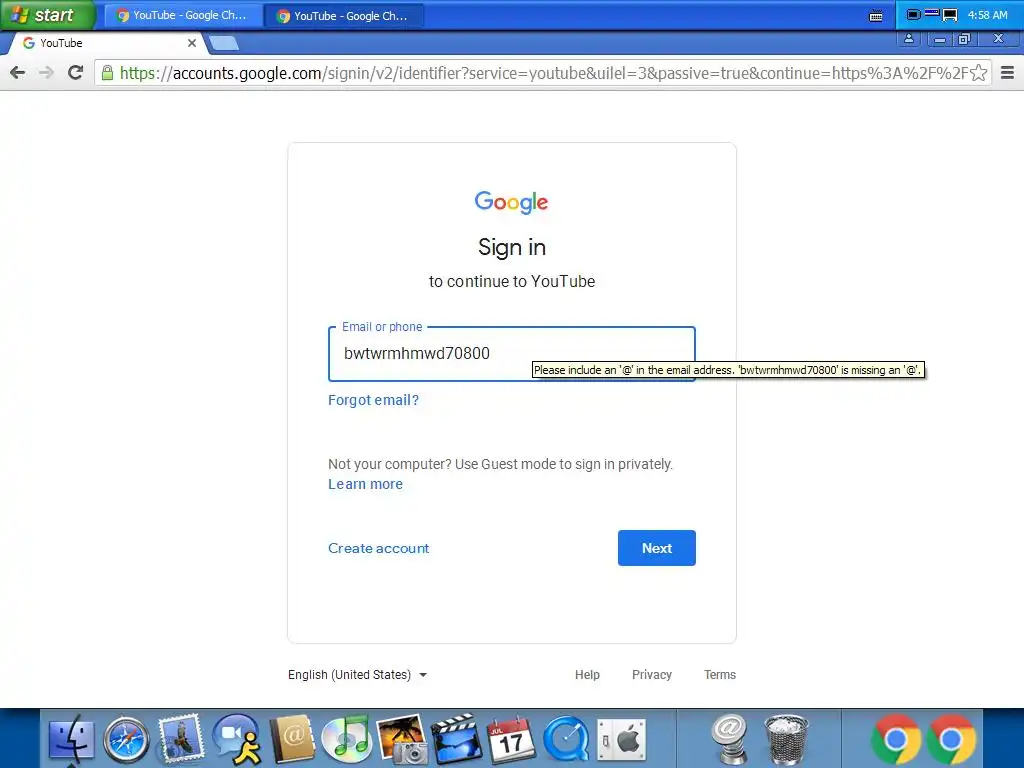Click the Chrome user profile icon
This screenshot has width=1024, height=768.
pyautogui.click(x=908, y=39)
